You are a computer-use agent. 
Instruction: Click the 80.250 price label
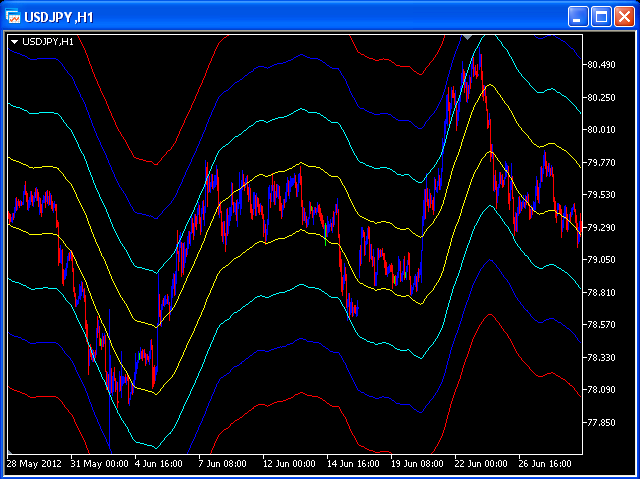pyautogui.click(x=602, y=98)
